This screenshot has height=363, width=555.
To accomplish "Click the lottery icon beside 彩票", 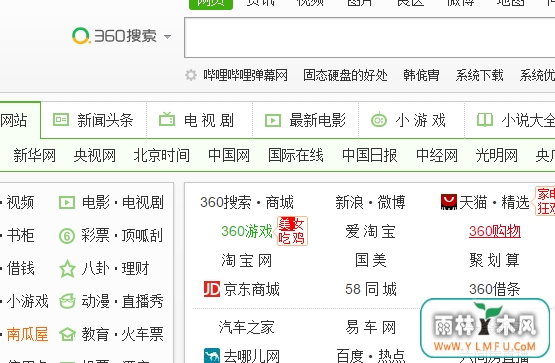I will point(67,236).
